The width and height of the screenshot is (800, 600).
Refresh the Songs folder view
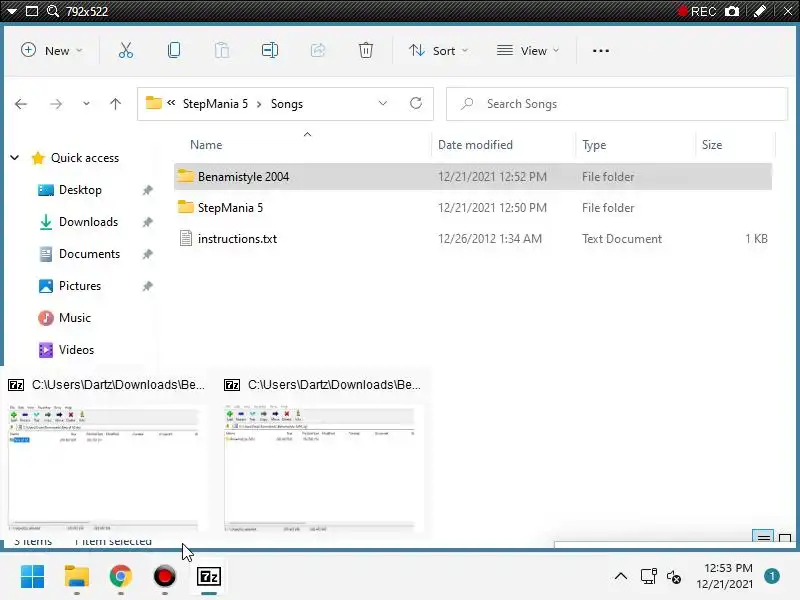coord(416,104)
